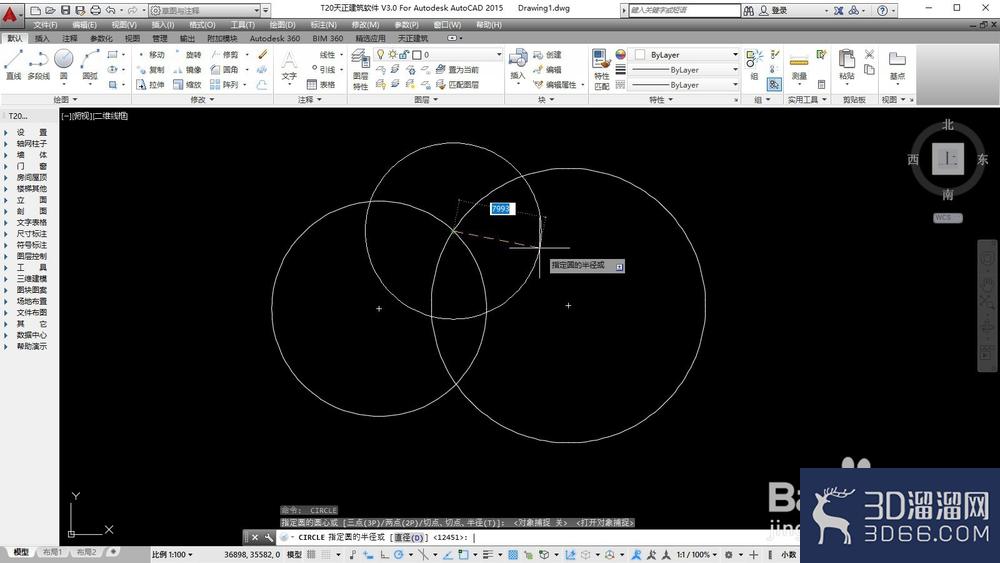Expand the 绘图 (Draw) panel
This screenshot has width=1000, height=563.
[66, 99]
